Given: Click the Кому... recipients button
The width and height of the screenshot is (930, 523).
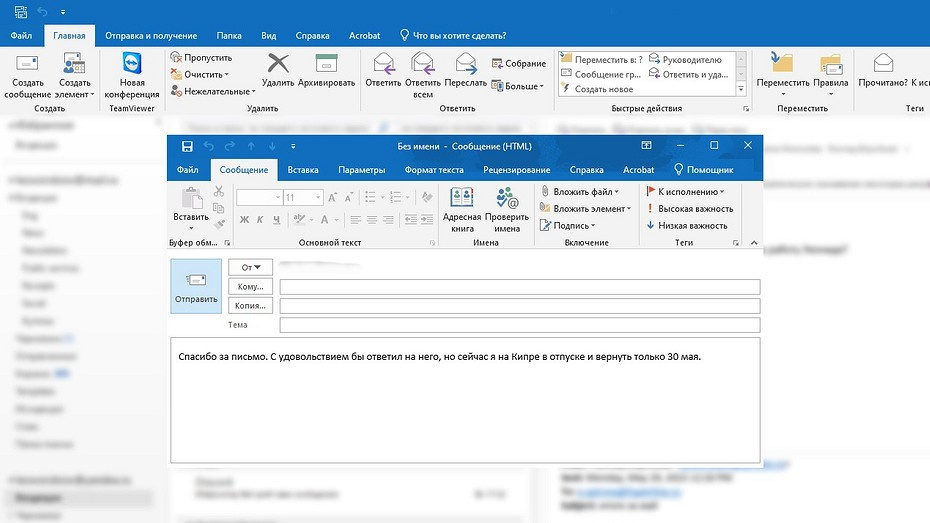Looking at the screenshot, I should pos(250,287).
